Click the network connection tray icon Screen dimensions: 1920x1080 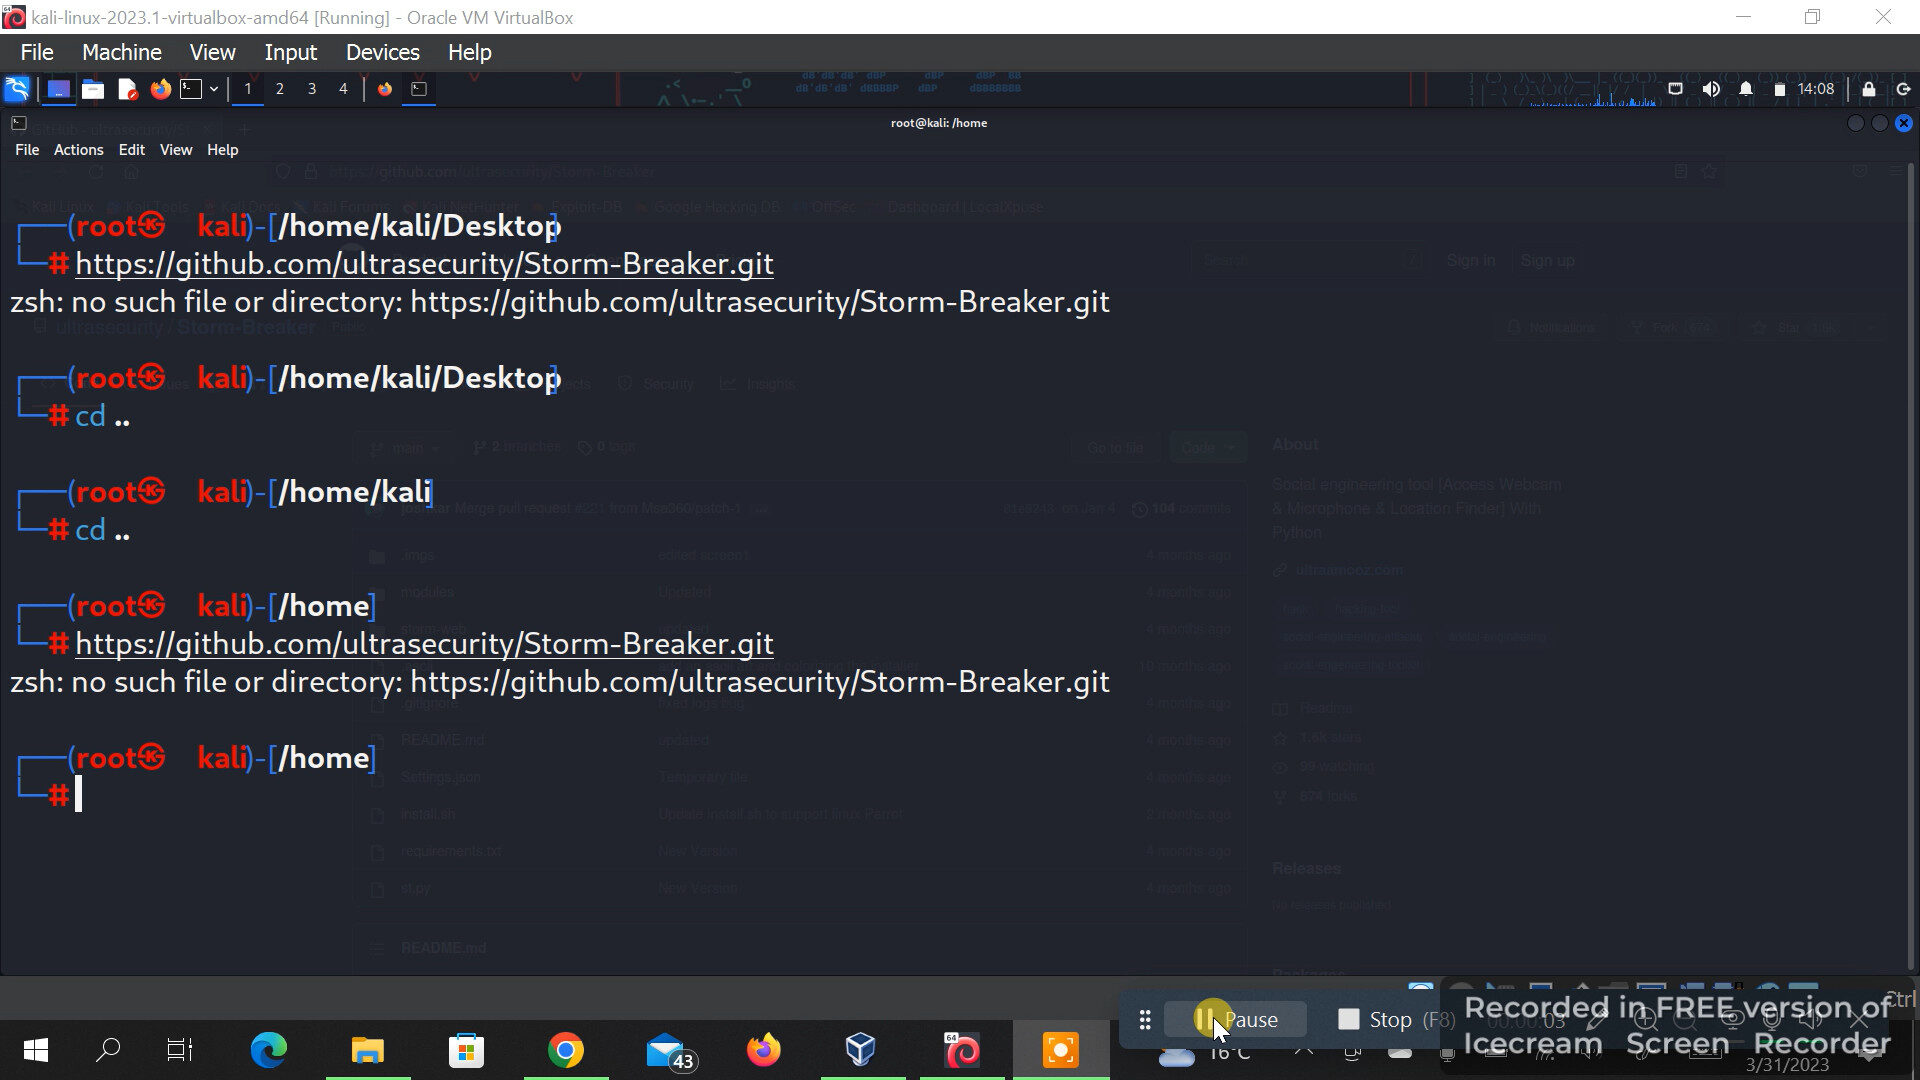tap(1676, 89)
